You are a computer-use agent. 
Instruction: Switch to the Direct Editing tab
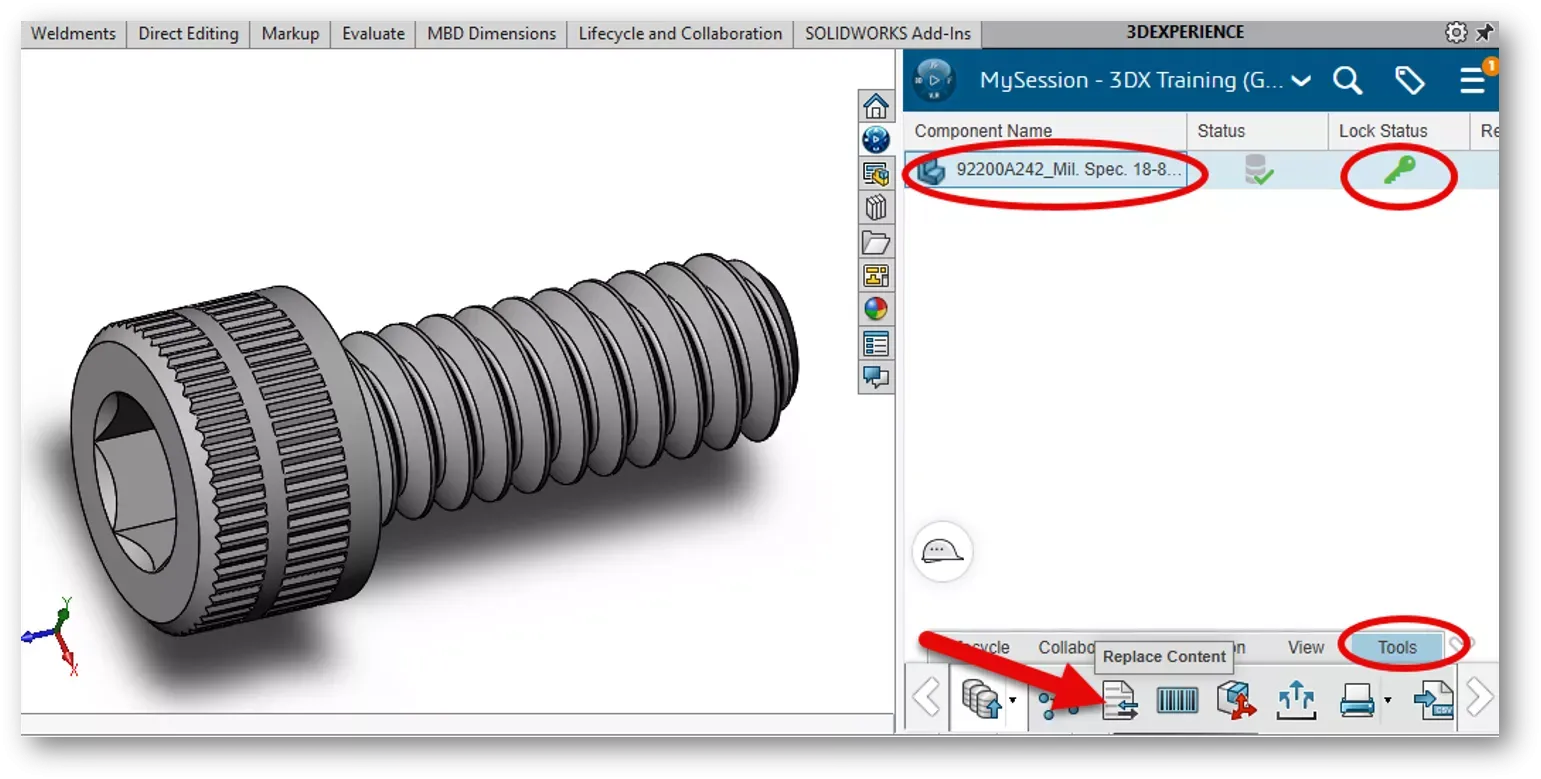[x=188, y=33]
